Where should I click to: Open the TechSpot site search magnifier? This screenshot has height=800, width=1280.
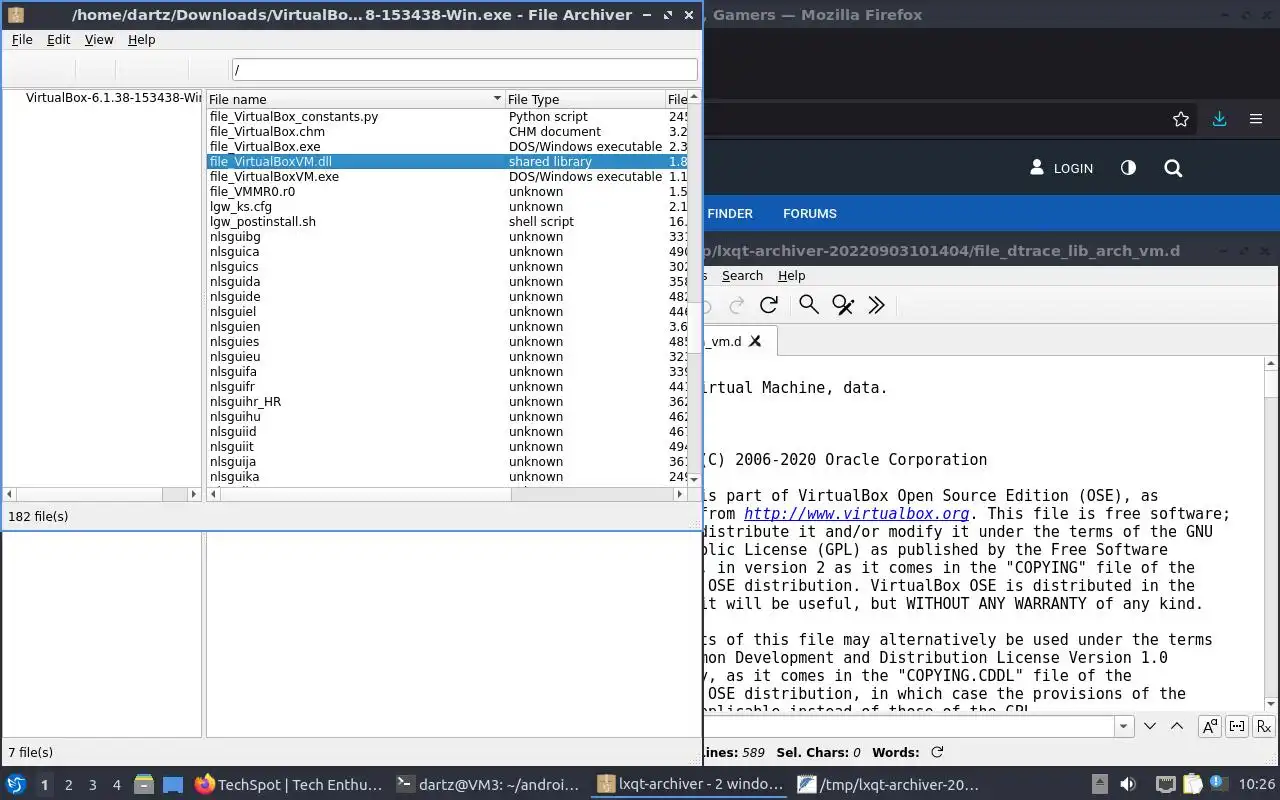(x=1173, y=168)
